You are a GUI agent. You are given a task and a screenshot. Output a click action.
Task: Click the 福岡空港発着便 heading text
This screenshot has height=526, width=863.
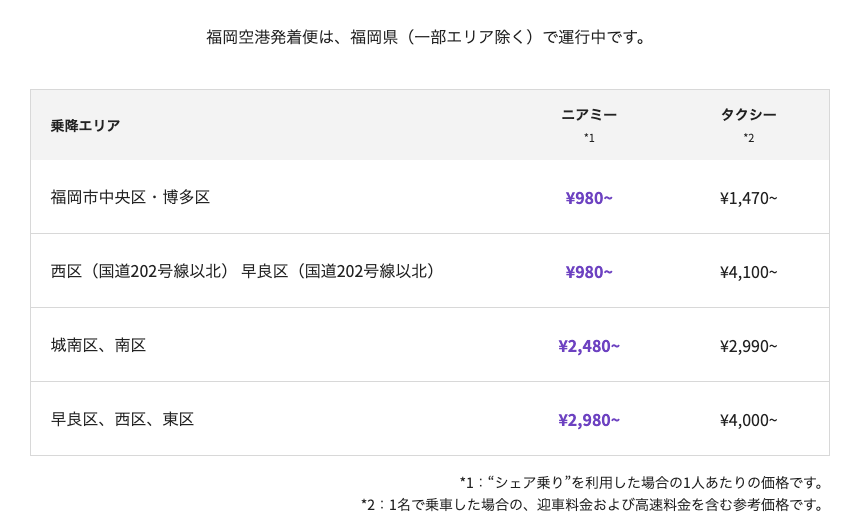tap(427, 37)
